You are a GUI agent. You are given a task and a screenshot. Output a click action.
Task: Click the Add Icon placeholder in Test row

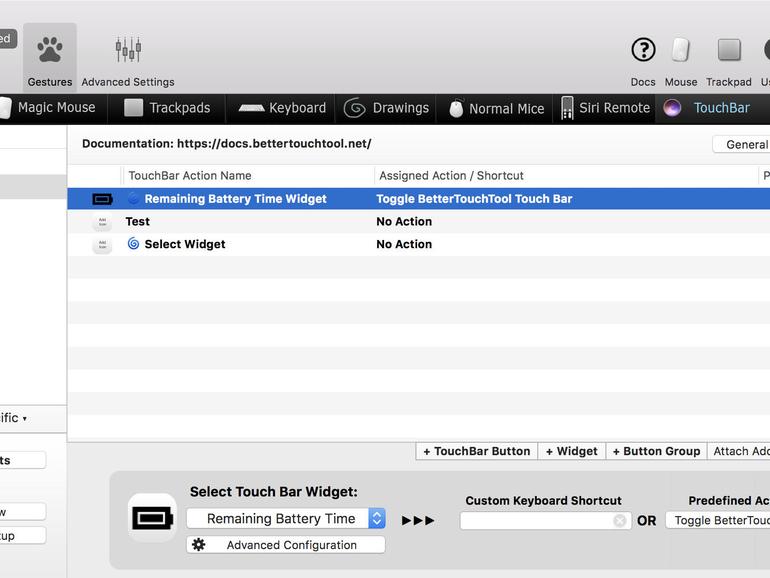pyautogui.click(x=102, y=222)
